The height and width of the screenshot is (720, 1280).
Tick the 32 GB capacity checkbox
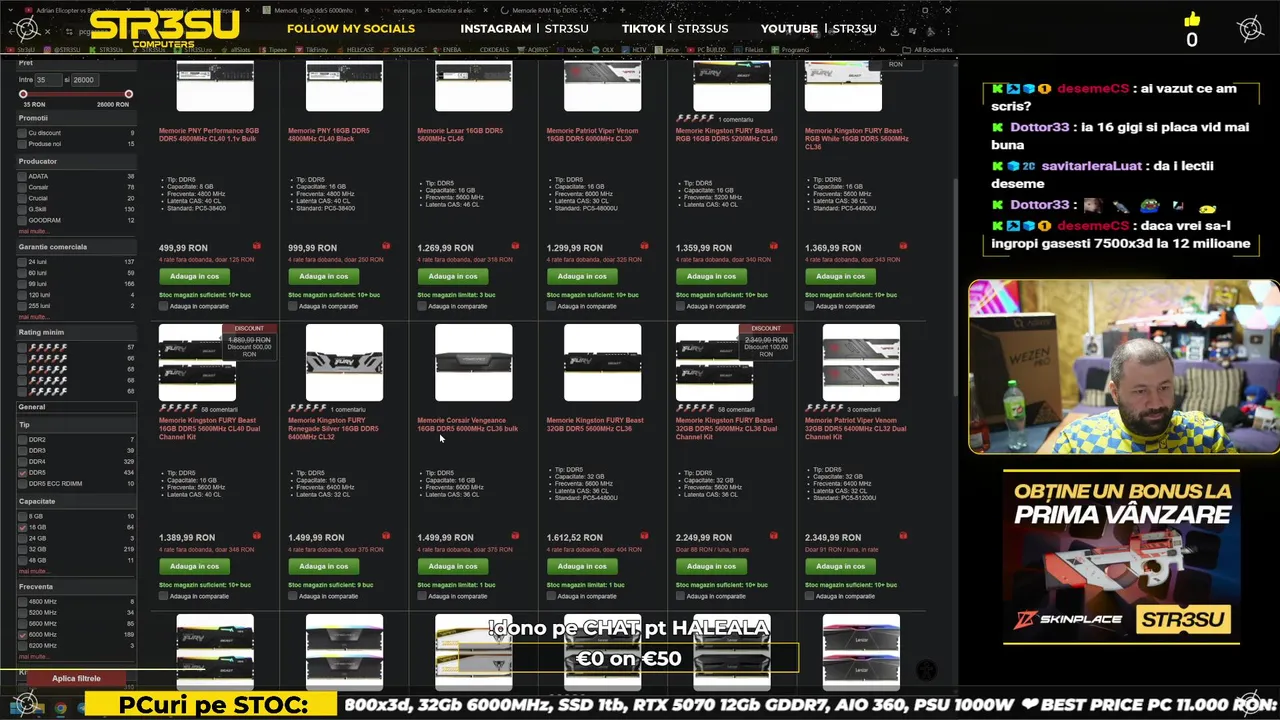(22, 549)
